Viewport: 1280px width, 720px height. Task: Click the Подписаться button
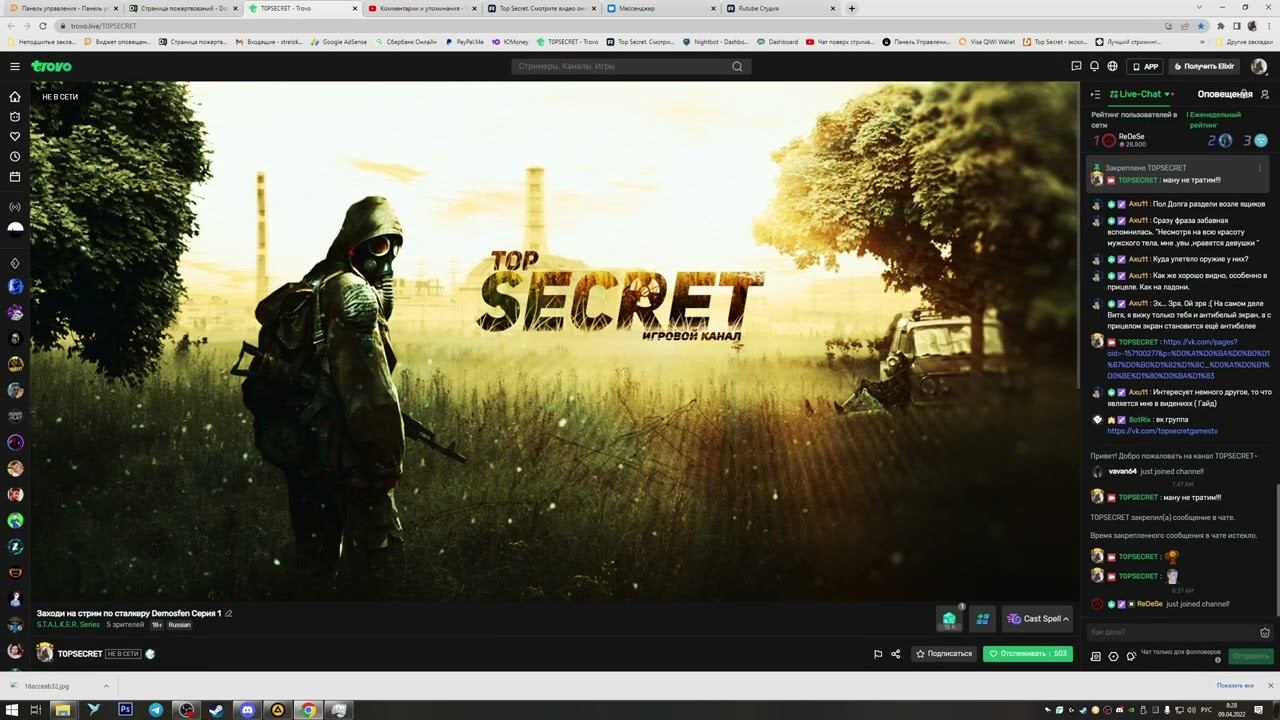944,654
